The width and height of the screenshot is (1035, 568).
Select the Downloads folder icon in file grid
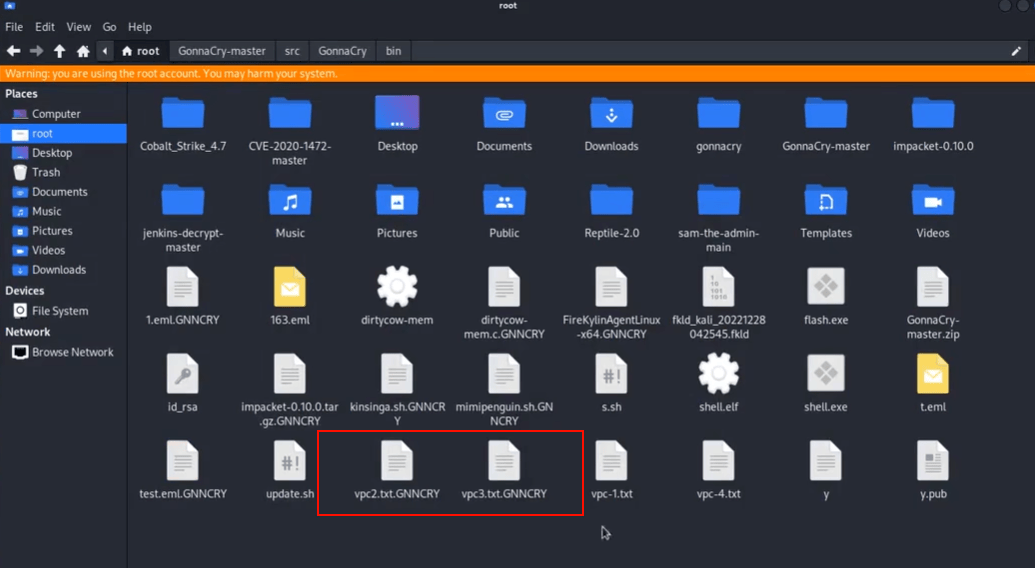(x=611, y=113)
